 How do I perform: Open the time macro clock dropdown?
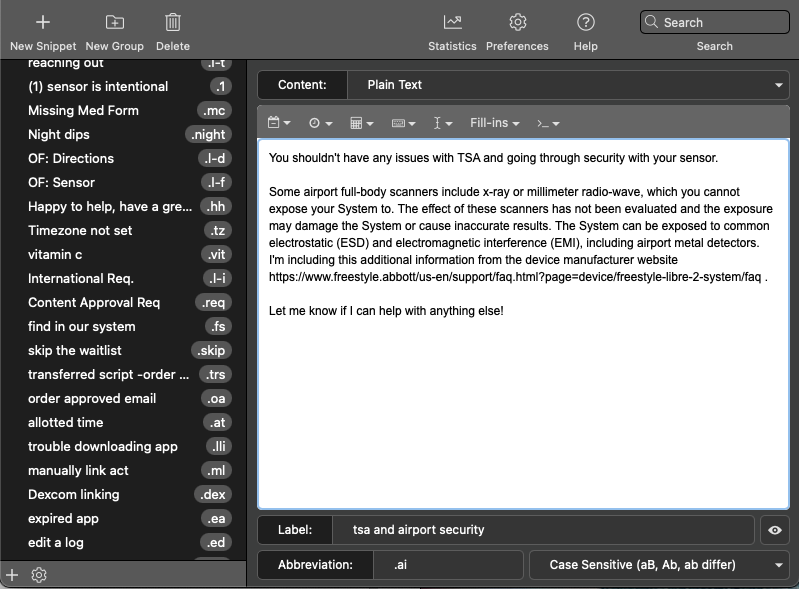point(321,123)
